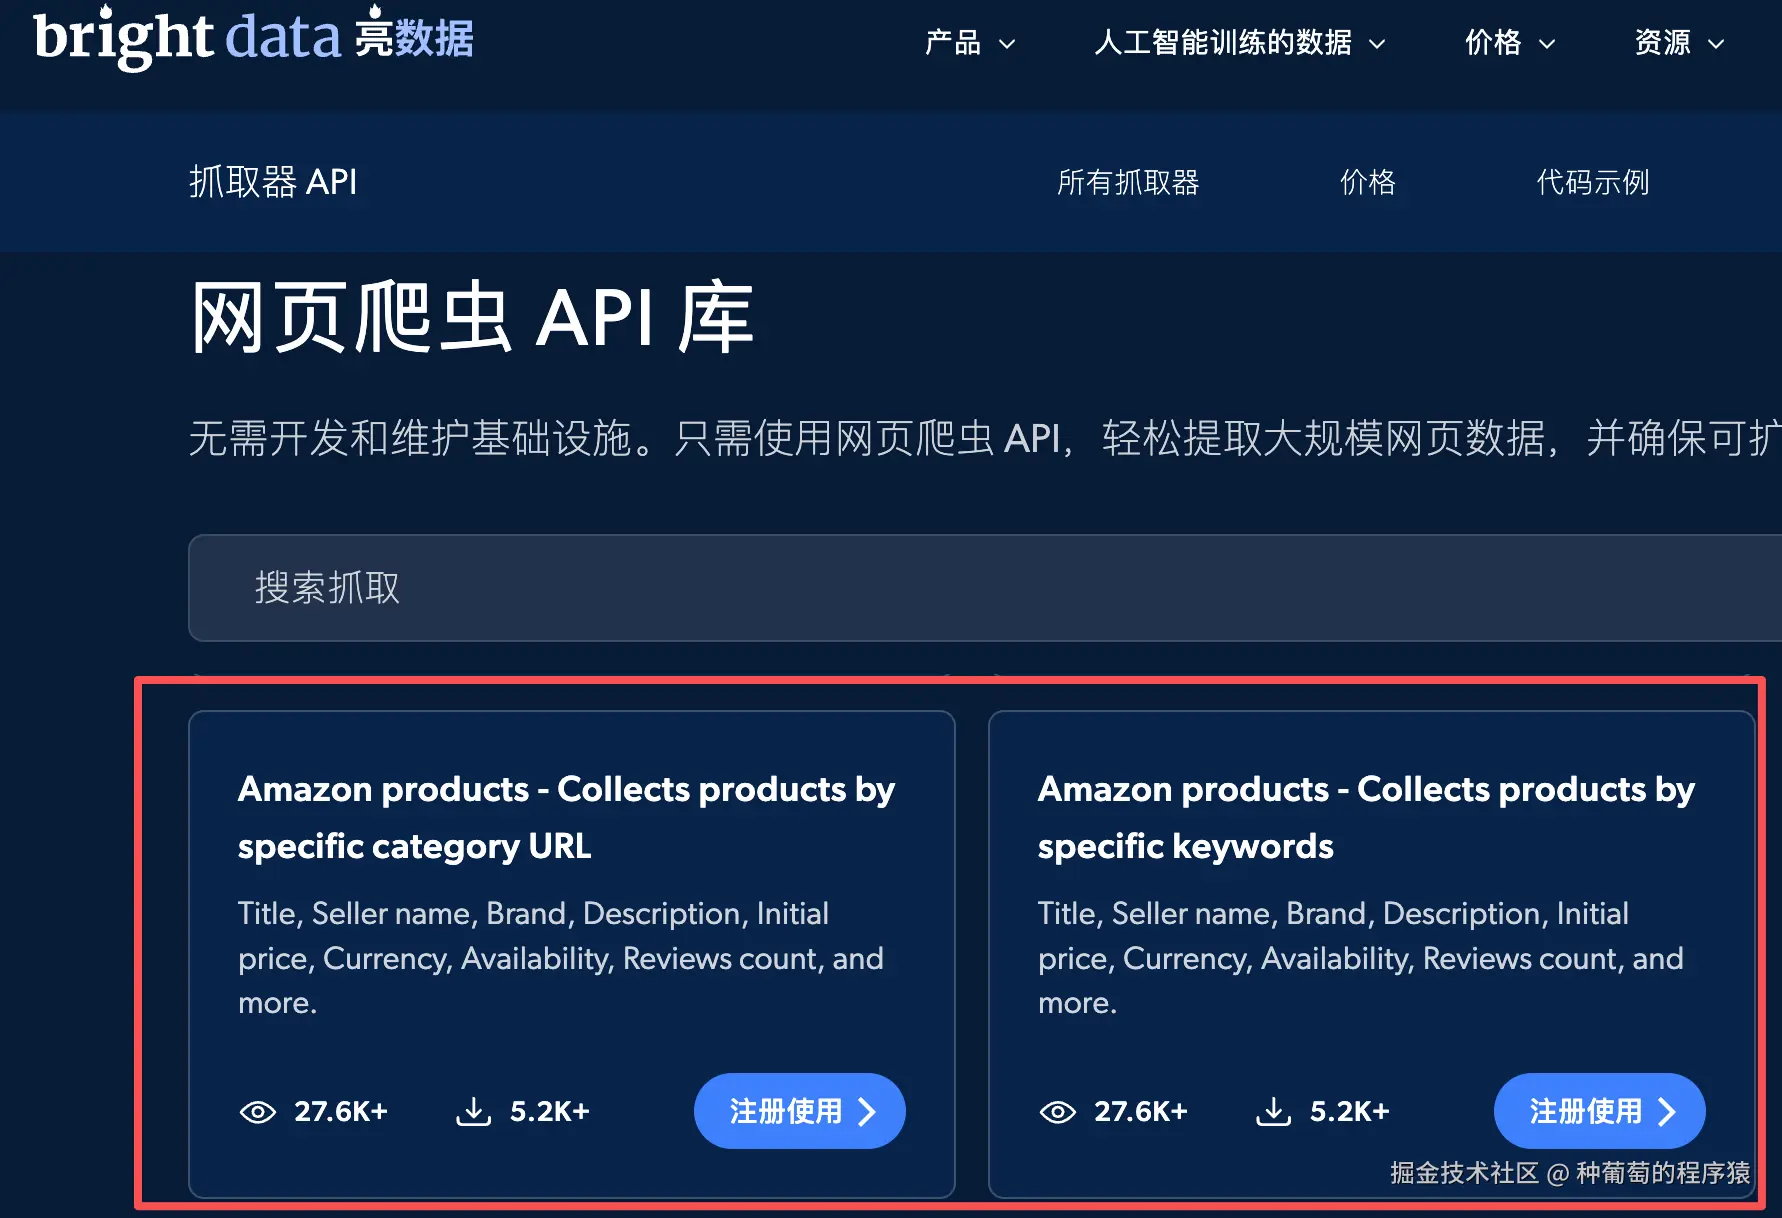Click the Bright Data logo

(x=253, y=36)
